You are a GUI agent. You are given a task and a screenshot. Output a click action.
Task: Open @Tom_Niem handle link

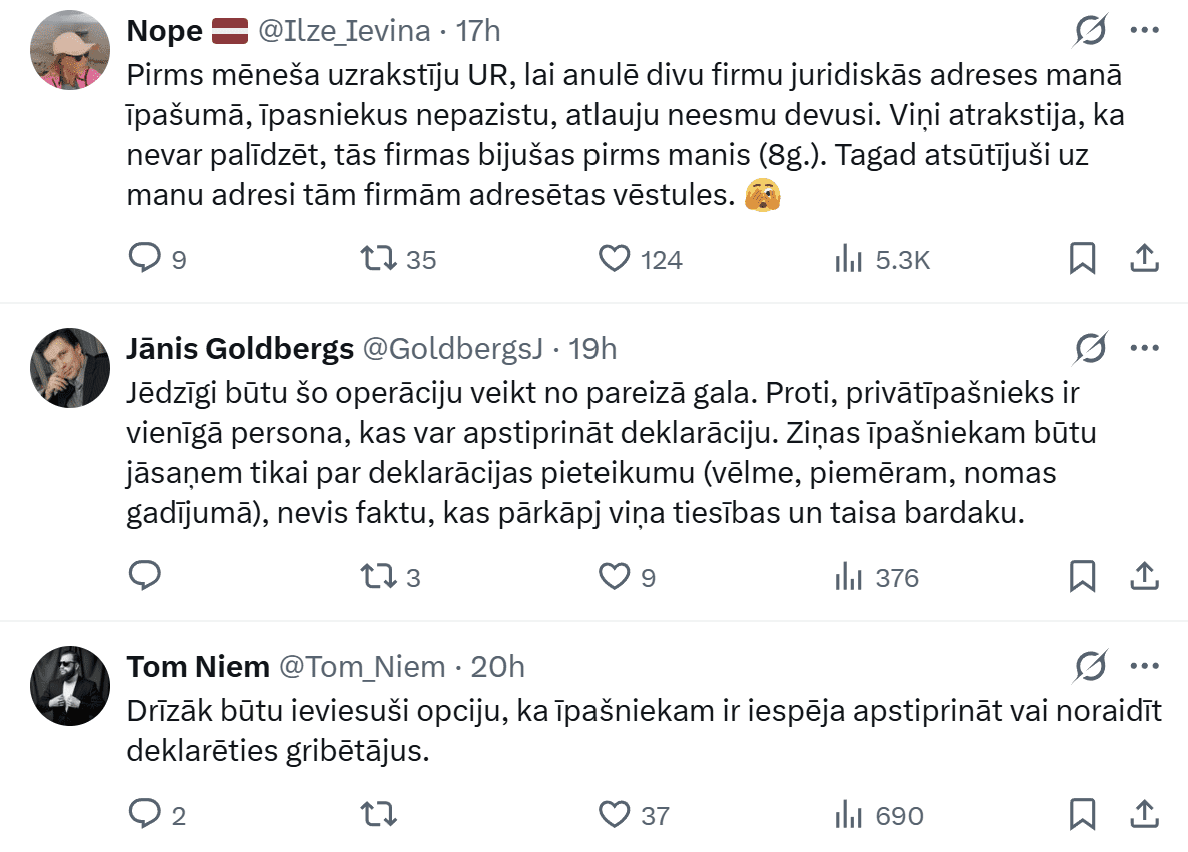coord(361,666)
